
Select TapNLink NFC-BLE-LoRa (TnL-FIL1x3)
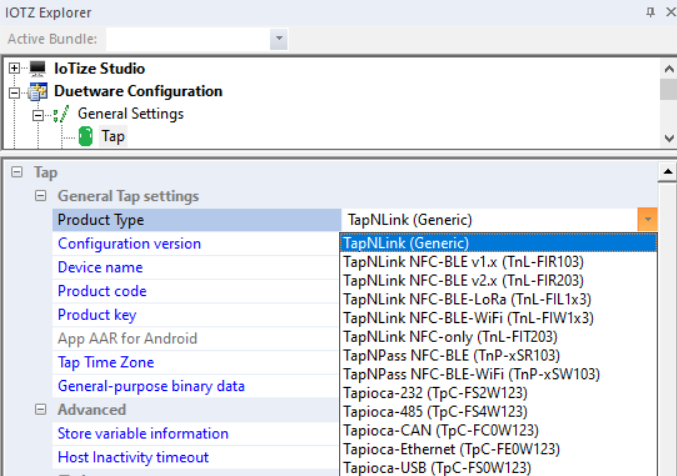point(498,299)
